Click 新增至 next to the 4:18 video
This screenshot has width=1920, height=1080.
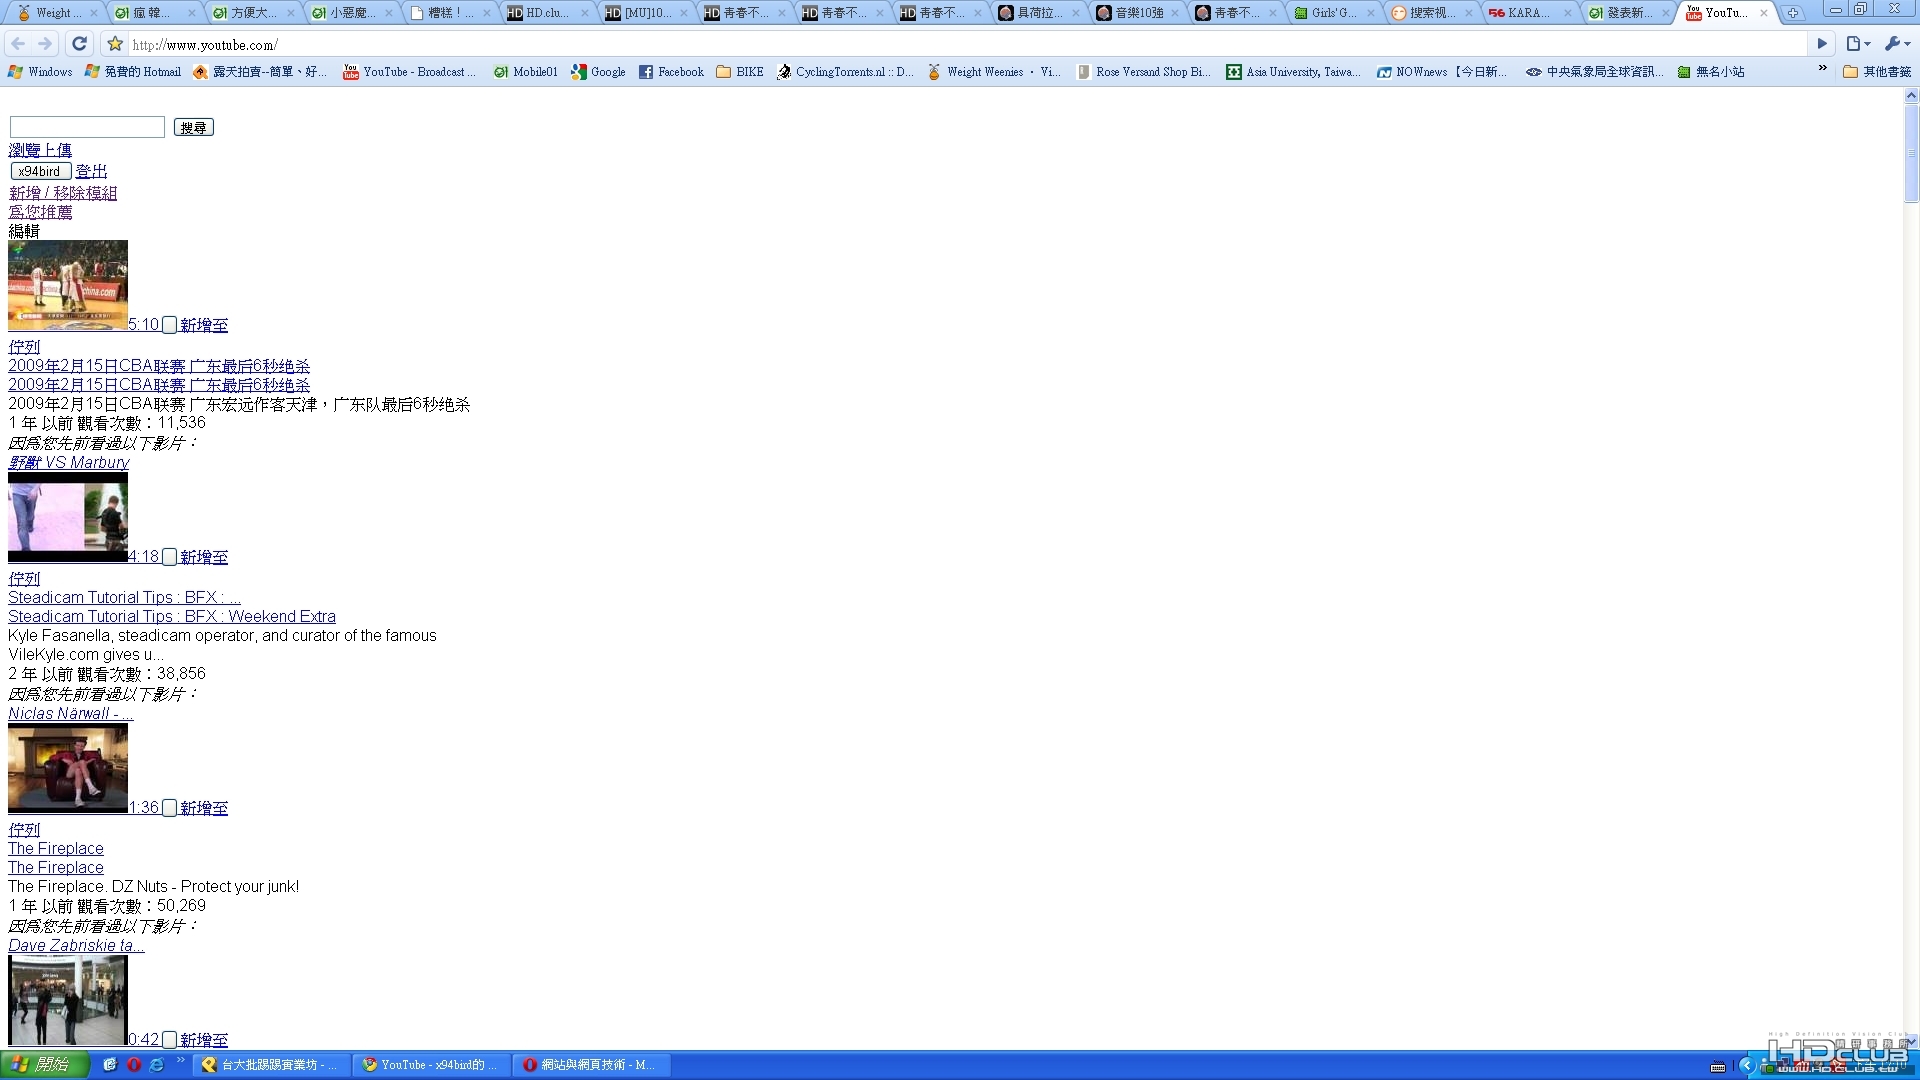coord(204,557)
